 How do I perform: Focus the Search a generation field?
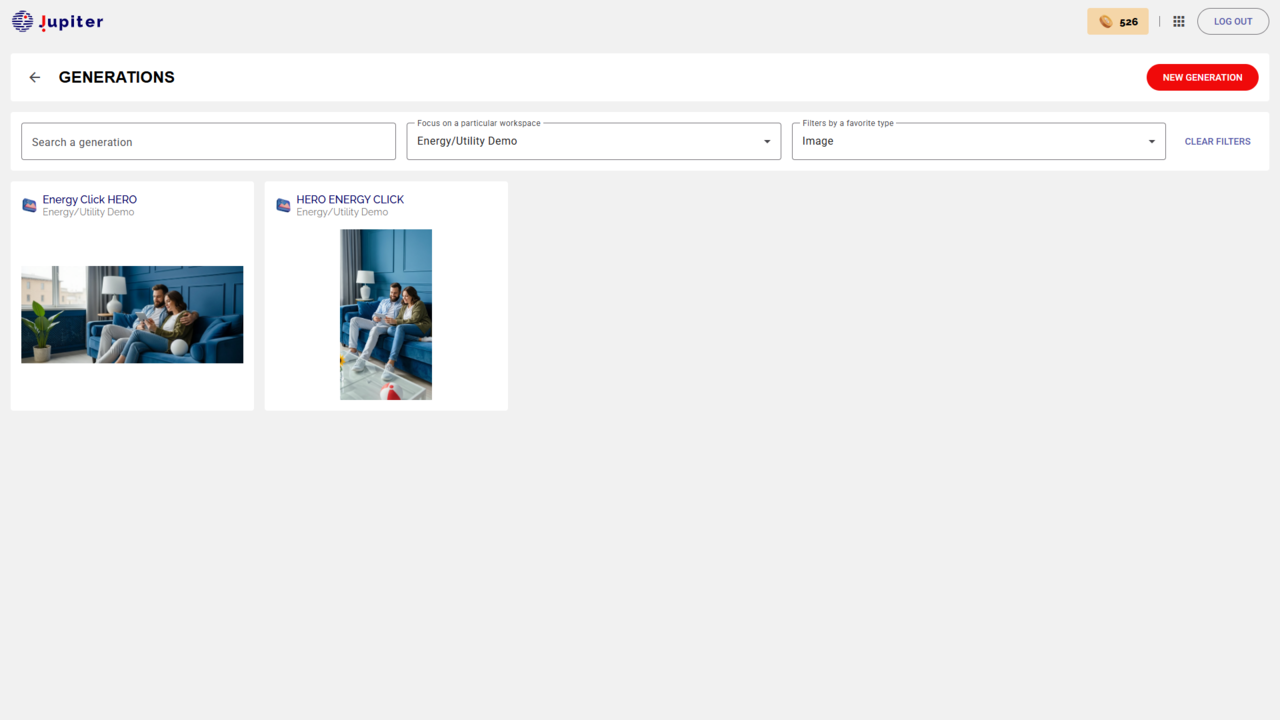(x=209, y=141)
